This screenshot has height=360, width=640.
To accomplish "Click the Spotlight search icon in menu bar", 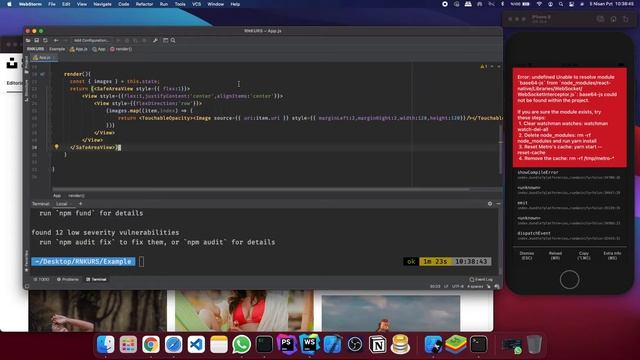I will (561, 4).
